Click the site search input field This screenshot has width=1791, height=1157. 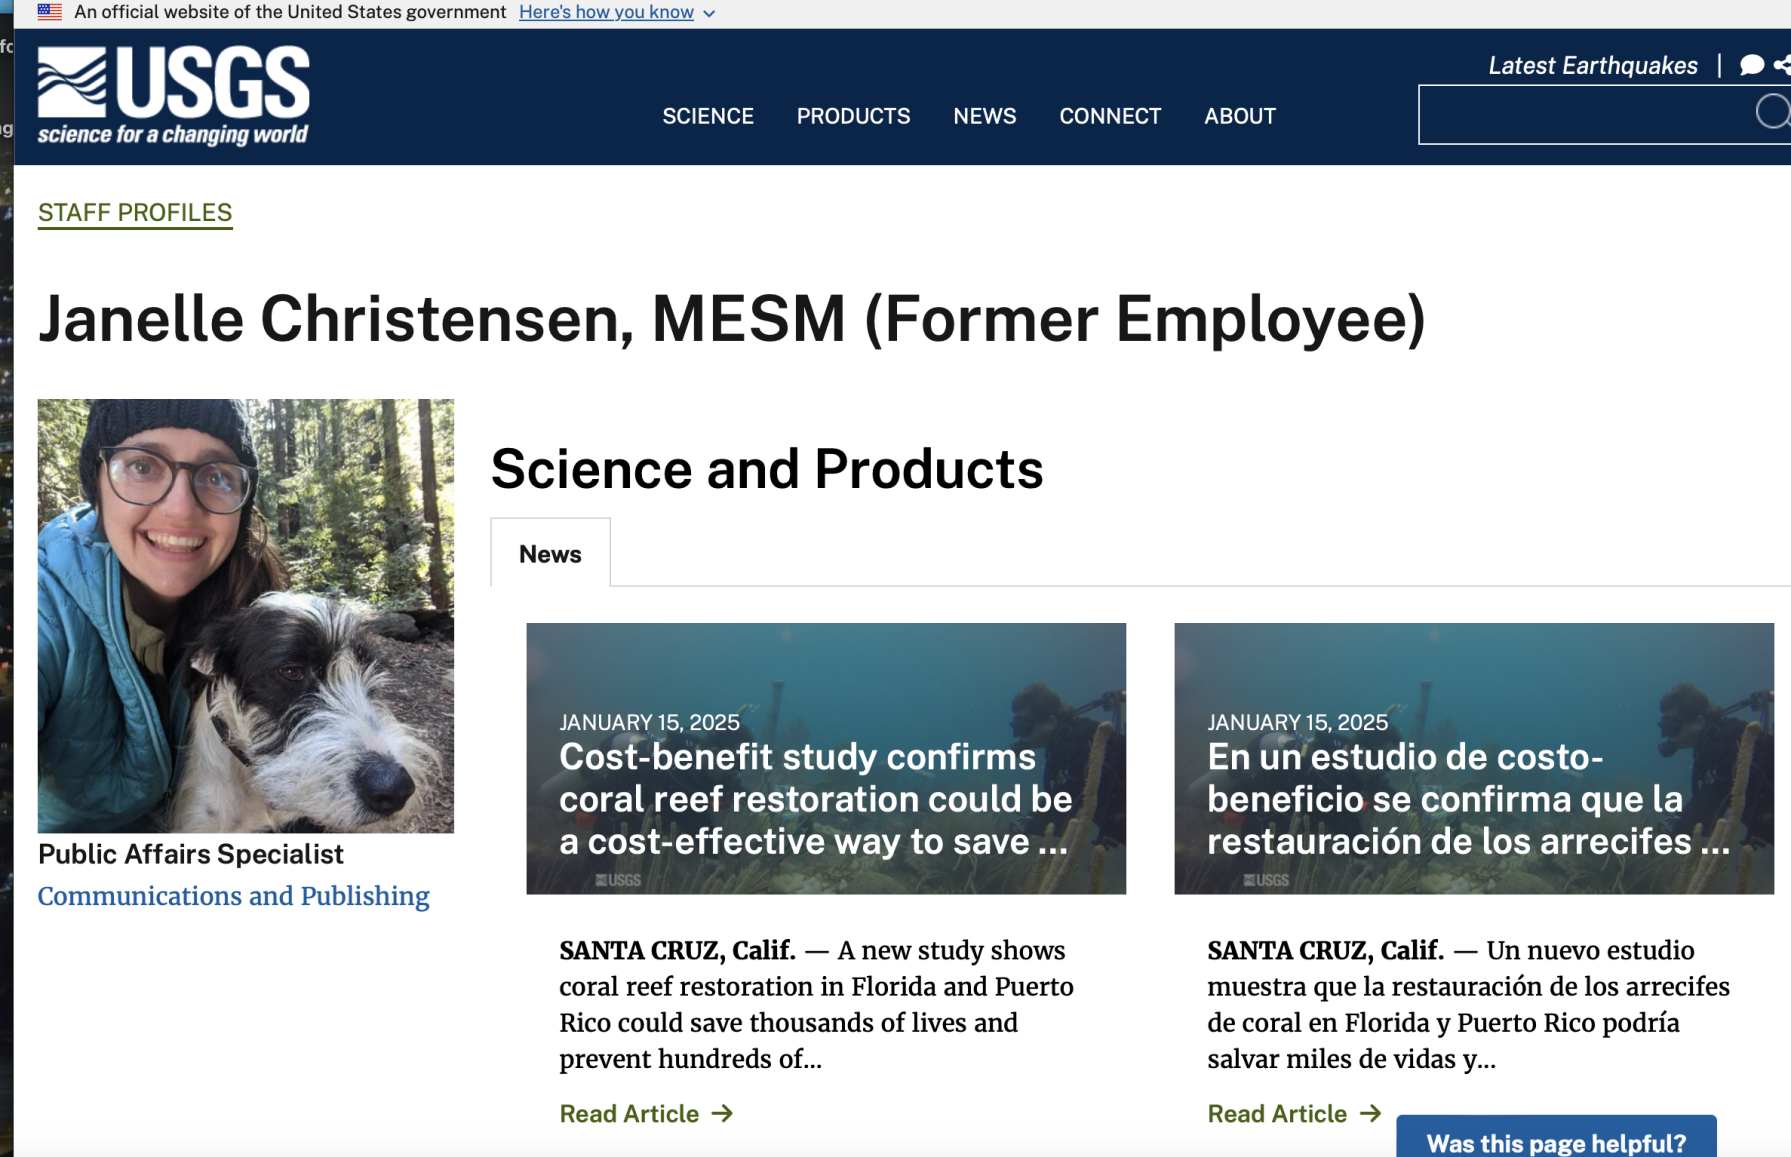coord(1585,115)
